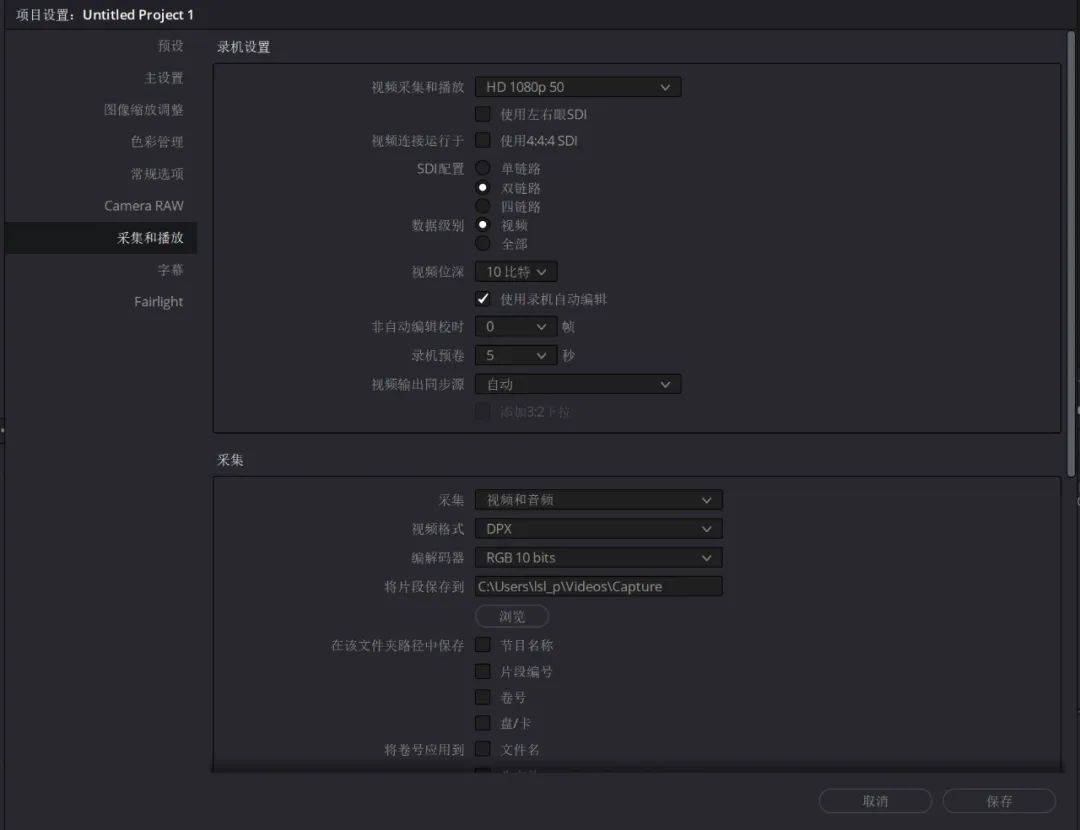Disable the 使用录机自动编辑 checkbox

pyautogui.click(x=484, y=298)
